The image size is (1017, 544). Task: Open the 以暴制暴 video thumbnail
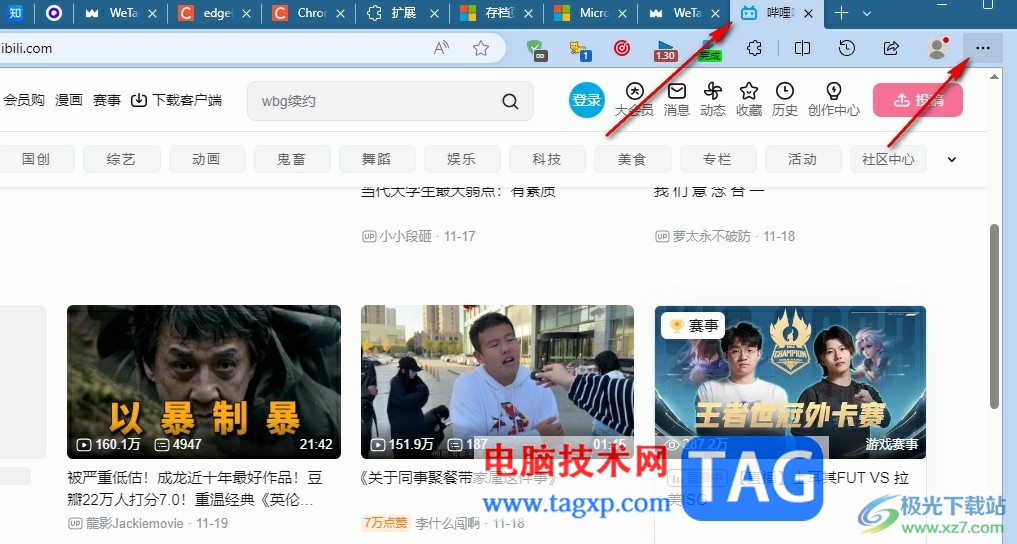tap(204, 382)
